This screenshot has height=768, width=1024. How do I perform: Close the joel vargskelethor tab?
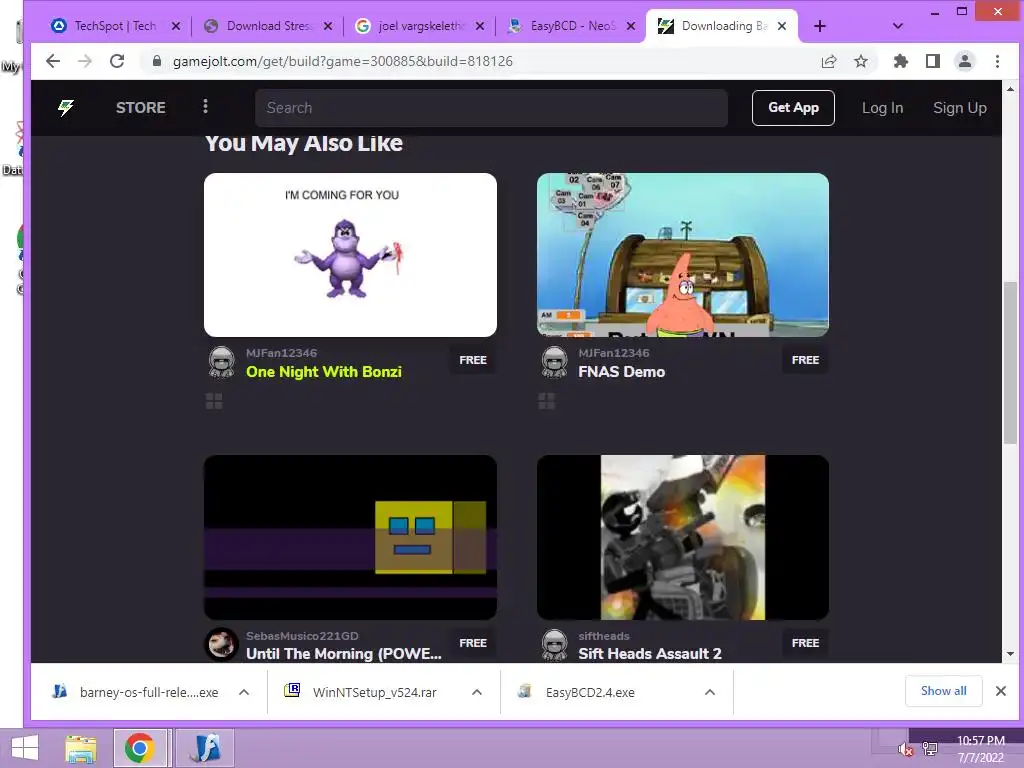coord(480,26)
